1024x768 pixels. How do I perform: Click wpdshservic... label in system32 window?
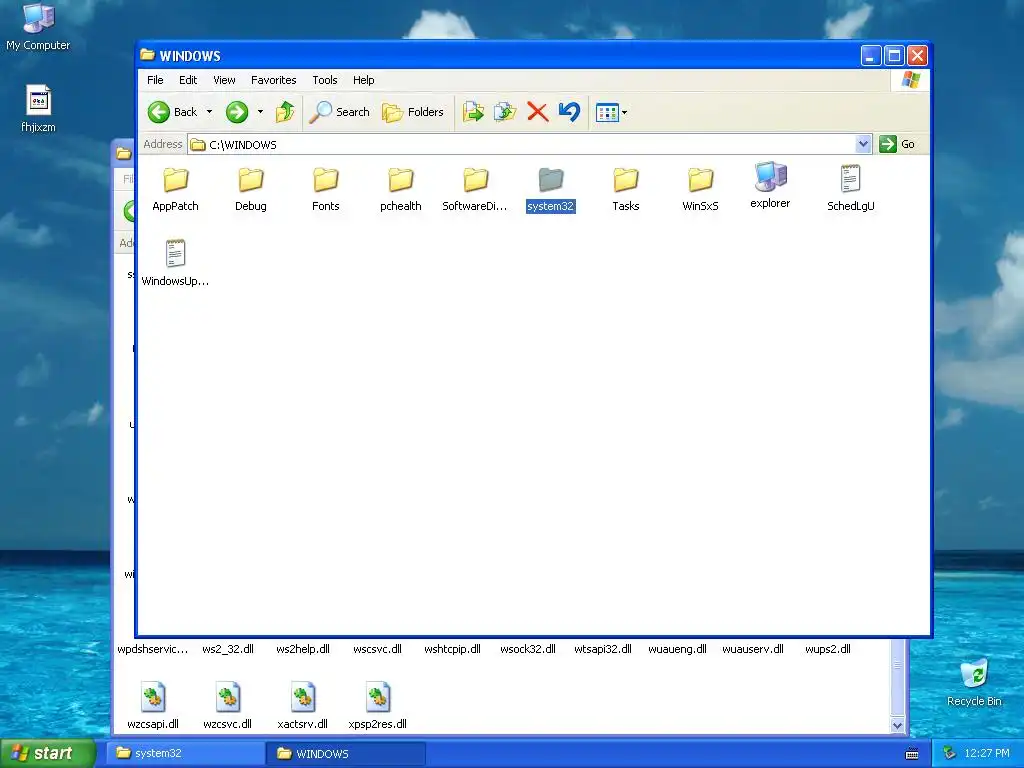(153, 649)
